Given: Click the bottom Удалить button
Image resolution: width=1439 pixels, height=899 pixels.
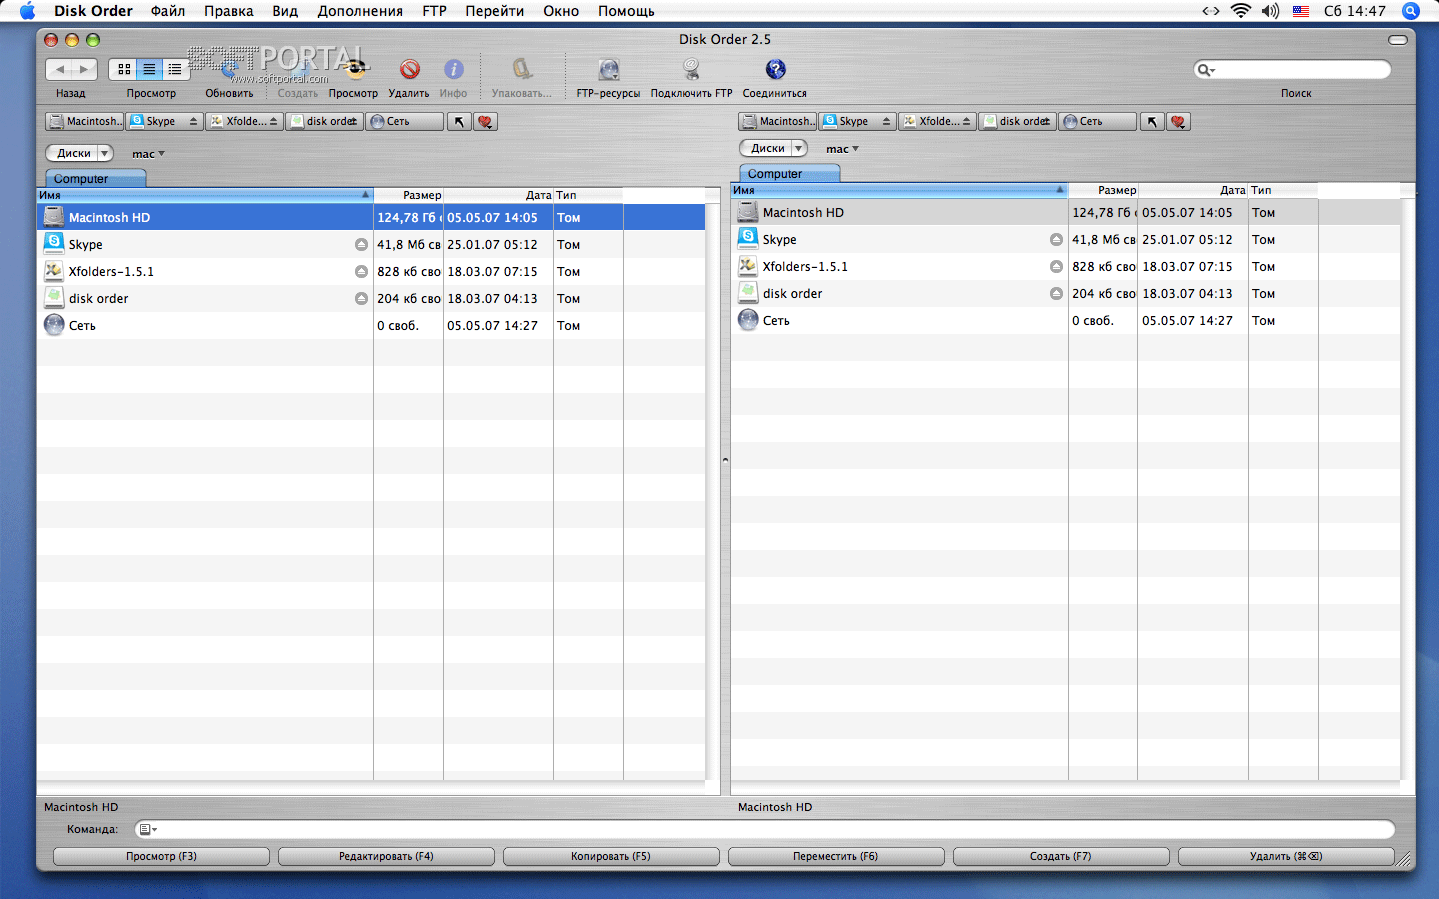Looking at the screenshot, I should click(x=1286, y=856).
